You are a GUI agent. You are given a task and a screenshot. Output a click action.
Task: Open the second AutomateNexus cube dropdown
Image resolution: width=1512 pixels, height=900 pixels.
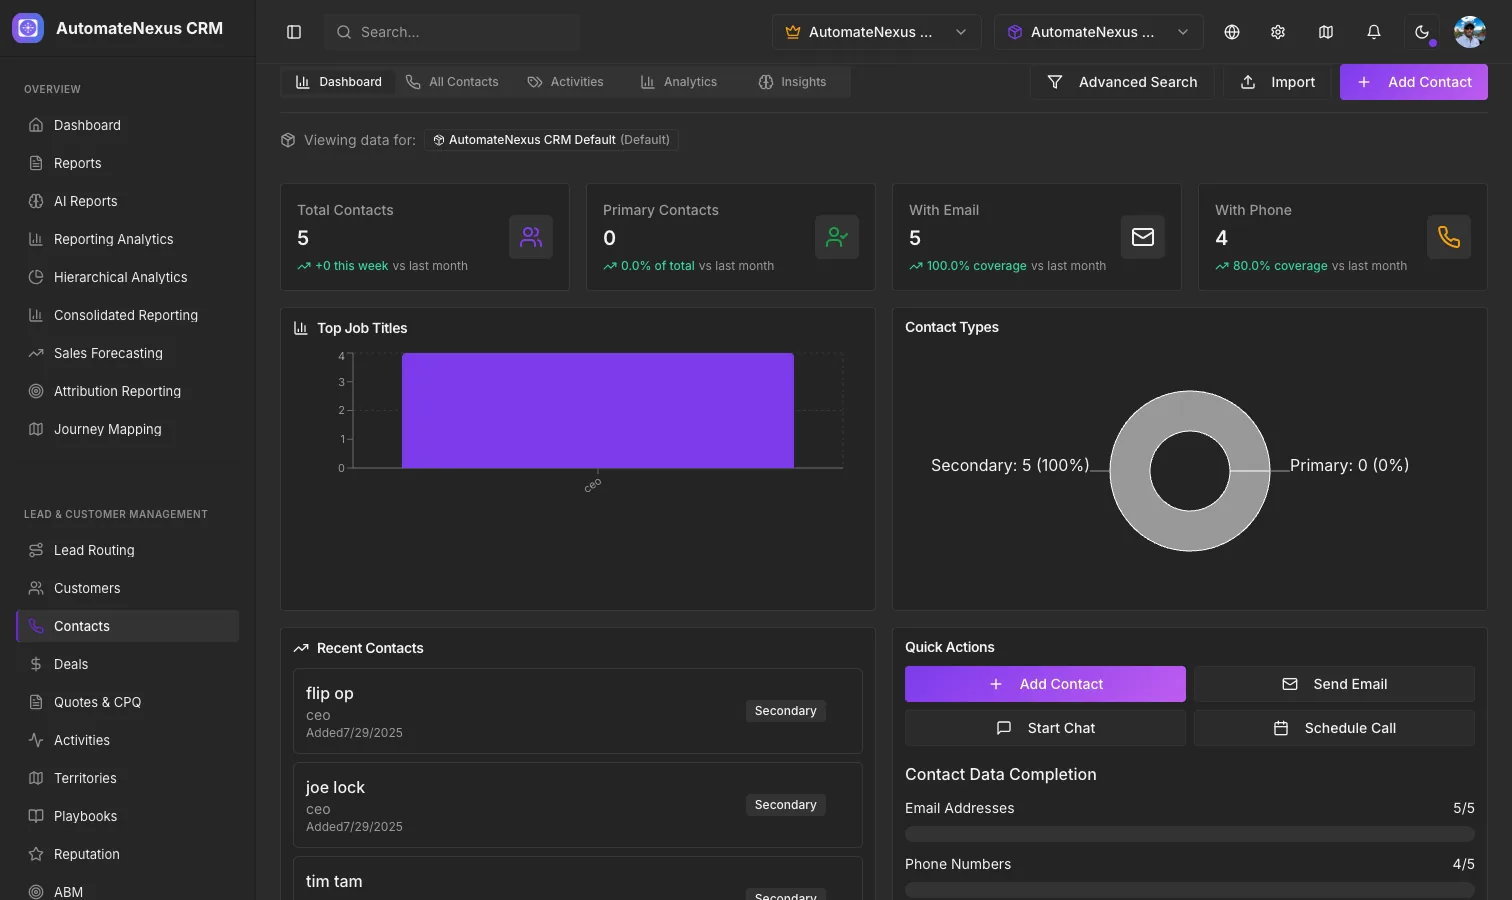point(1098,32)
